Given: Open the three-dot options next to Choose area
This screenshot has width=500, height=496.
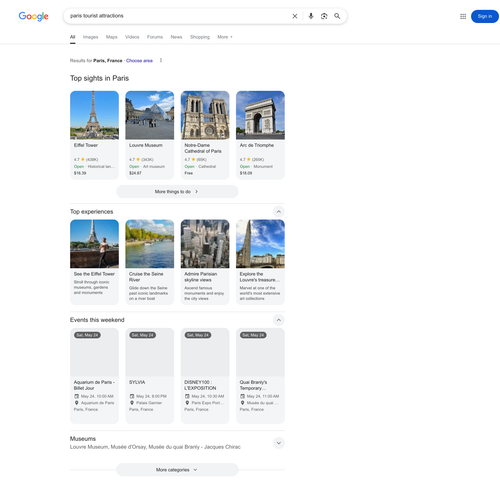Looking at the screenshot, I should point(161,60).
